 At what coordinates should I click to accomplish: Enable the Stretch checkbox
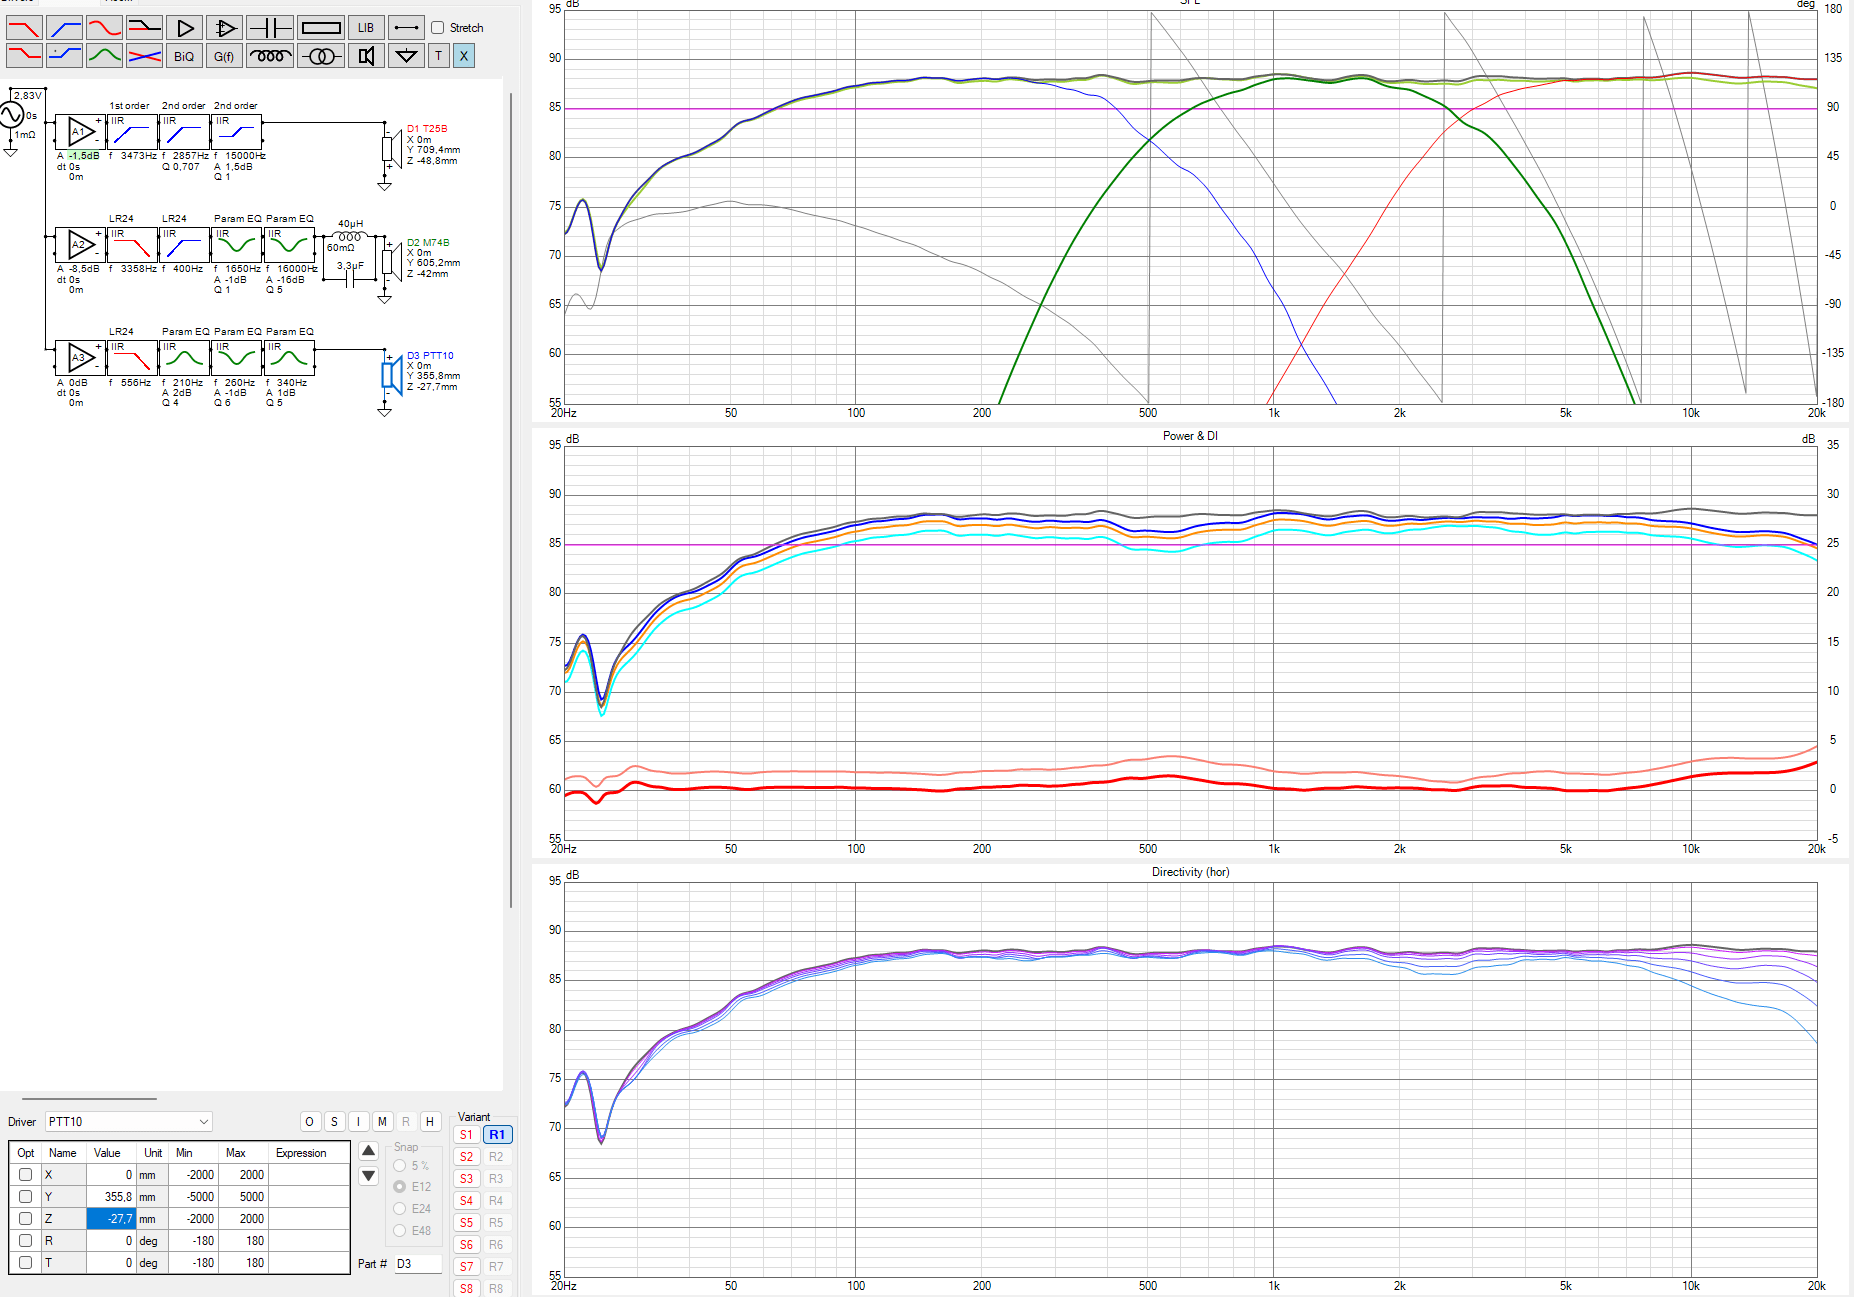(x=437, y=28)
